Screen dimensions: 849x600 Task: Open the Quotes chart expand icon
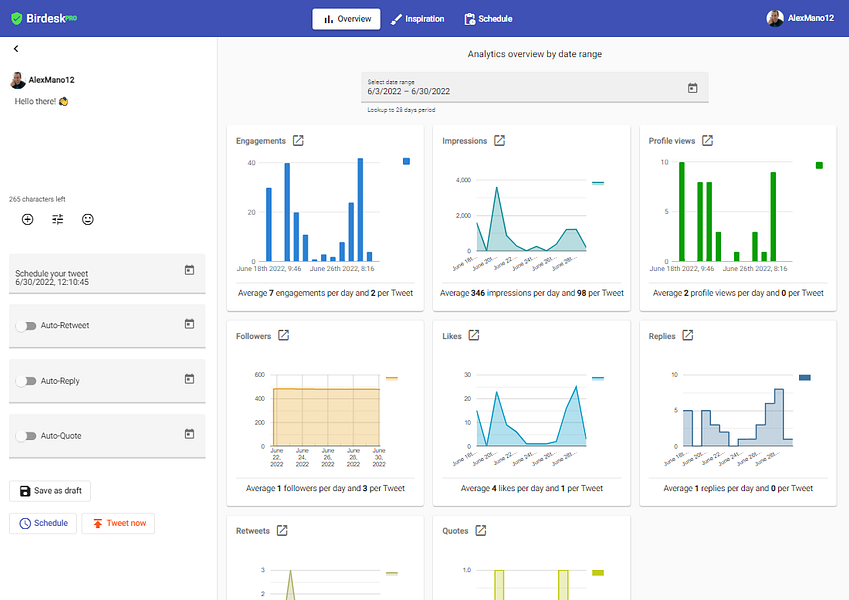[x=481, y=531]
